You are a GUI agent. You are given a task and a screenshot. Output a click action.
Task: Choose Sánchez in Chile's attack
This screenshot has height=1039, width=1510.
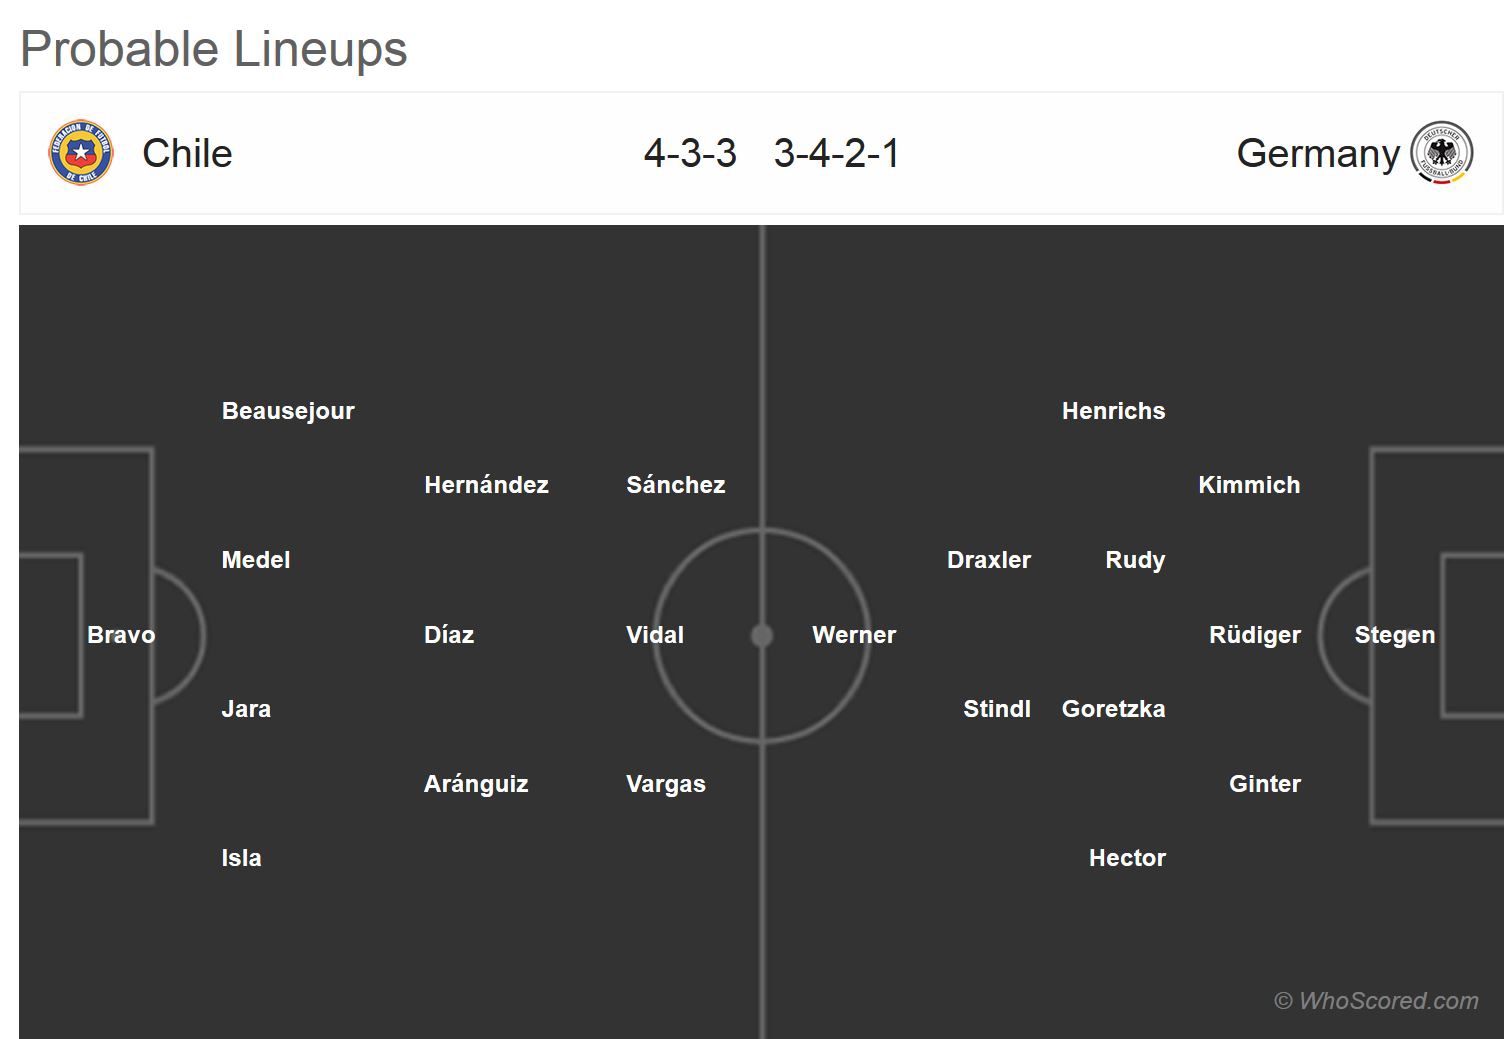[x=675, y=485]
